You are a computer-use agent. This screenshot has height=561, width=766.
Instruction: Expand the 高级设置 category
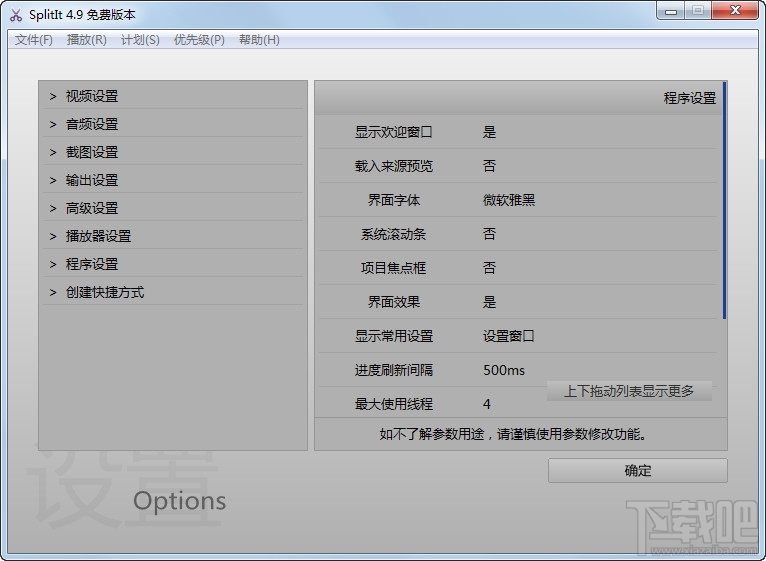pyautogui.click(x=173, y=208)
